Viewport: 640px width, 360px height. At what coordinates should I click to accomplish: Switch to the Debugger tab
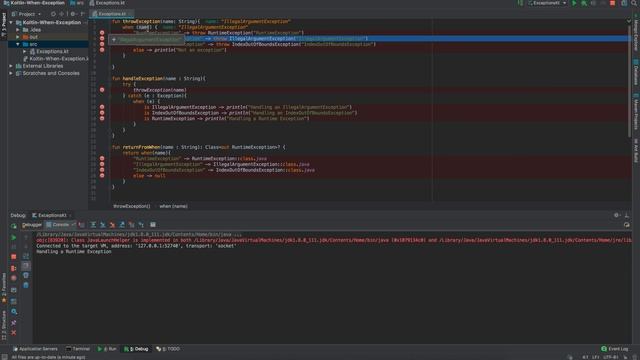pos(31,225)
